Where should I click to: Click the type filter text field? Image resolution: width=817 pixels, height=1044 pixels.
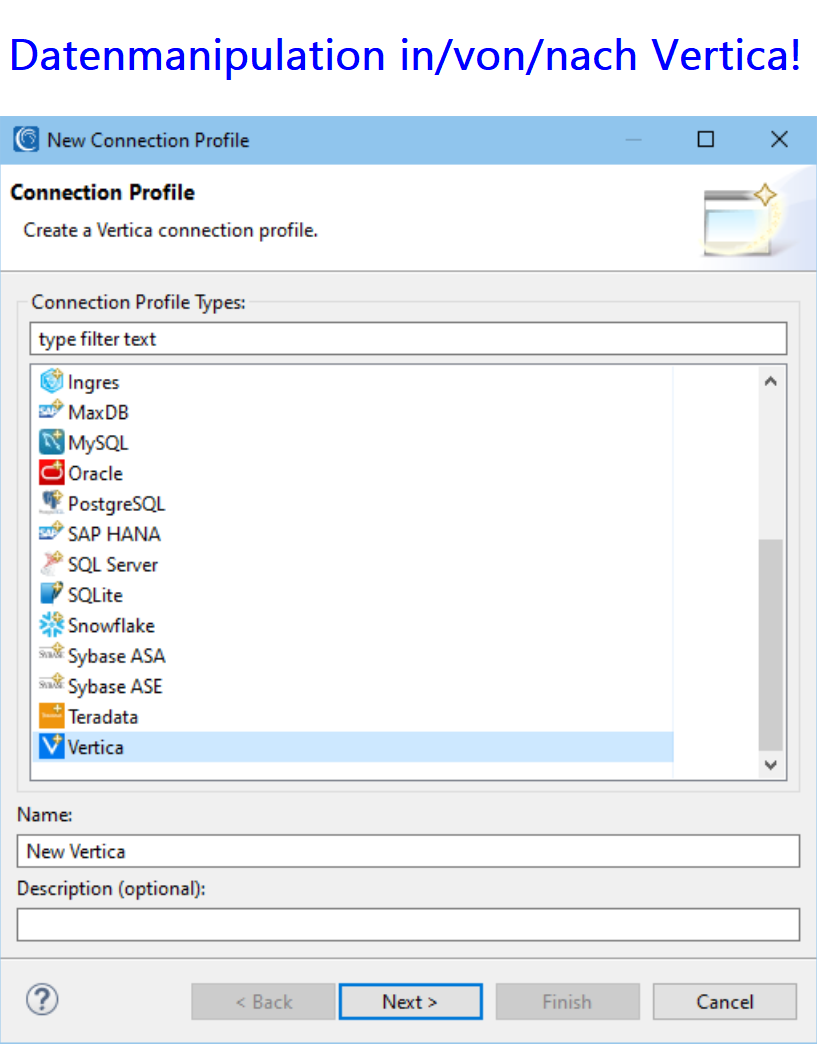pyautogui.click(x=408, y=339)
